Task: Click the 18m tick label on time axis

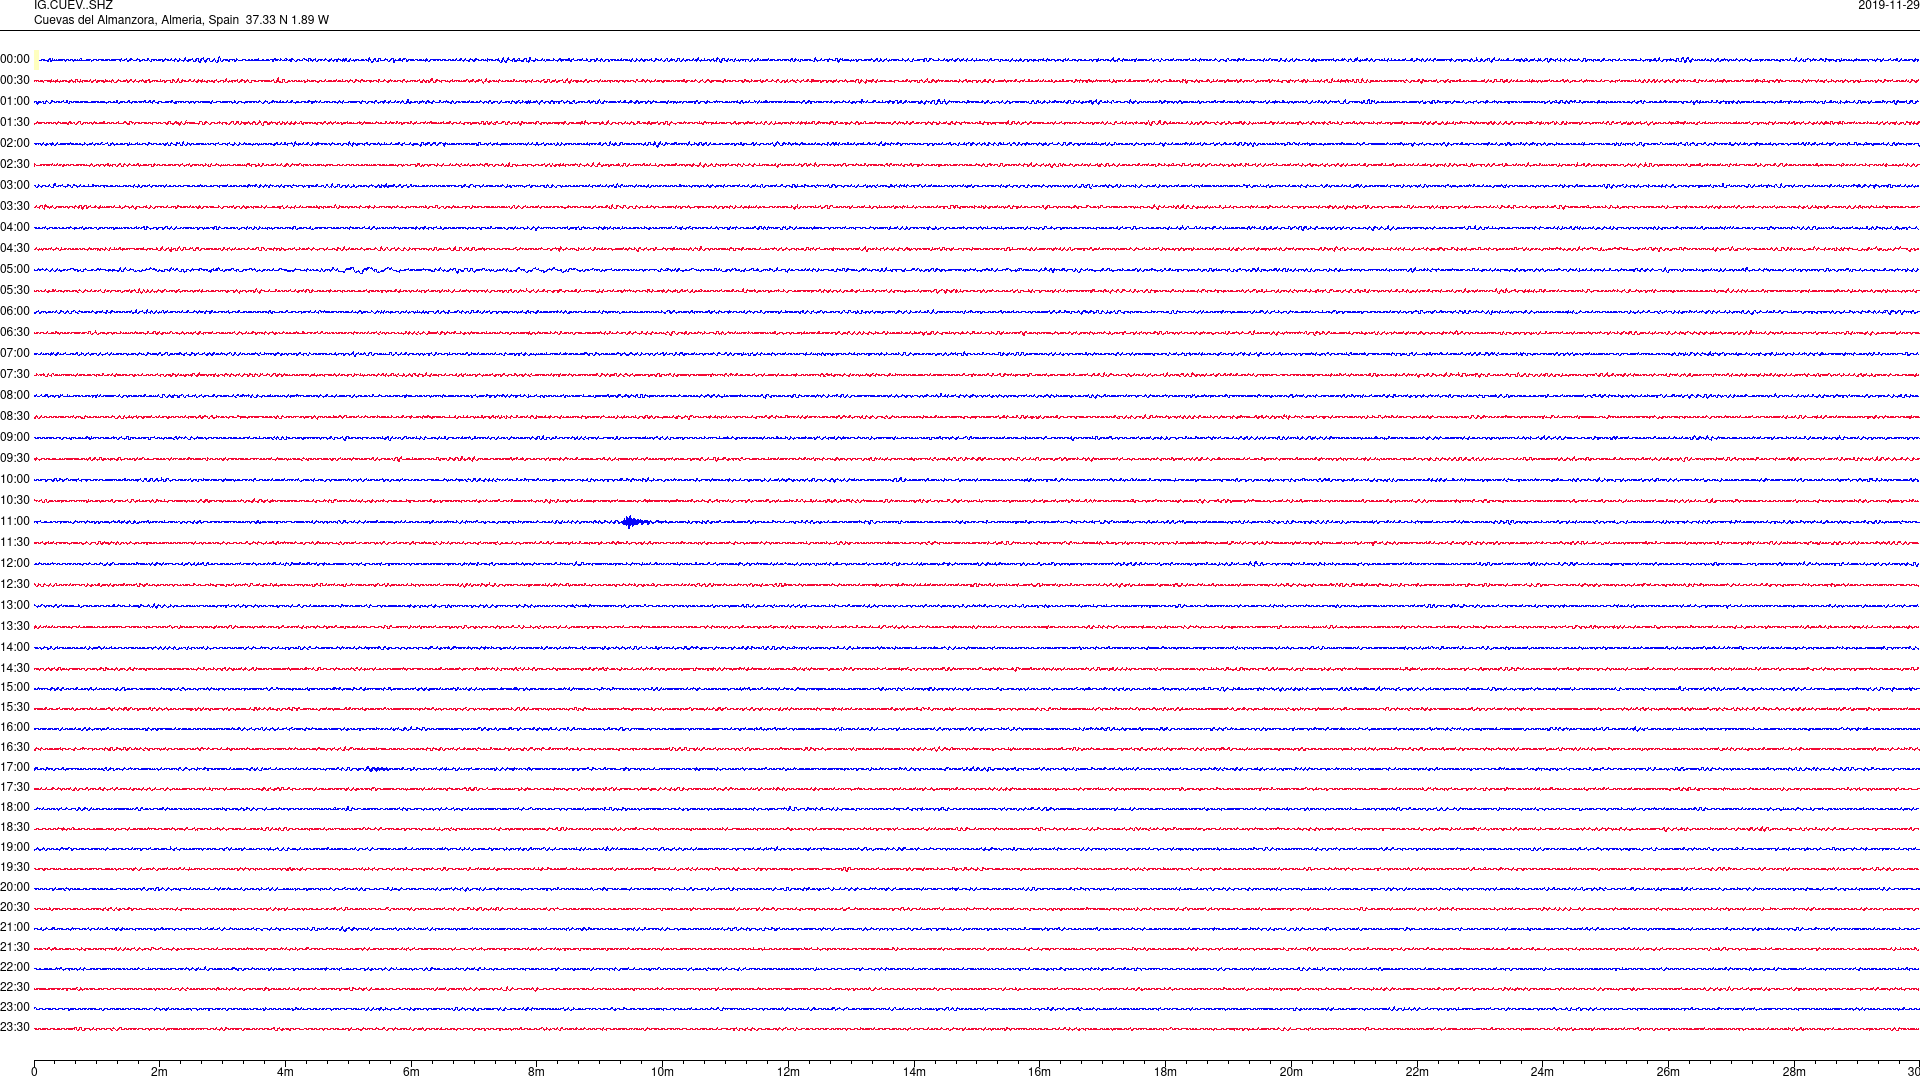Action: click(1165, 1072)
